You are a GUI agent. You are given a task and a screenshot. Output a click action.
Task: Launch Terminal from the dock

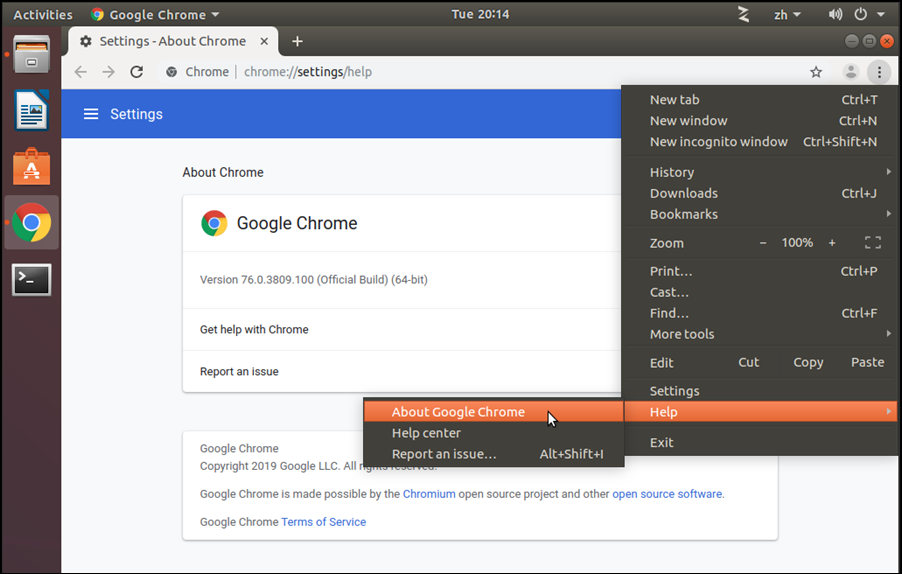point(31,280)
